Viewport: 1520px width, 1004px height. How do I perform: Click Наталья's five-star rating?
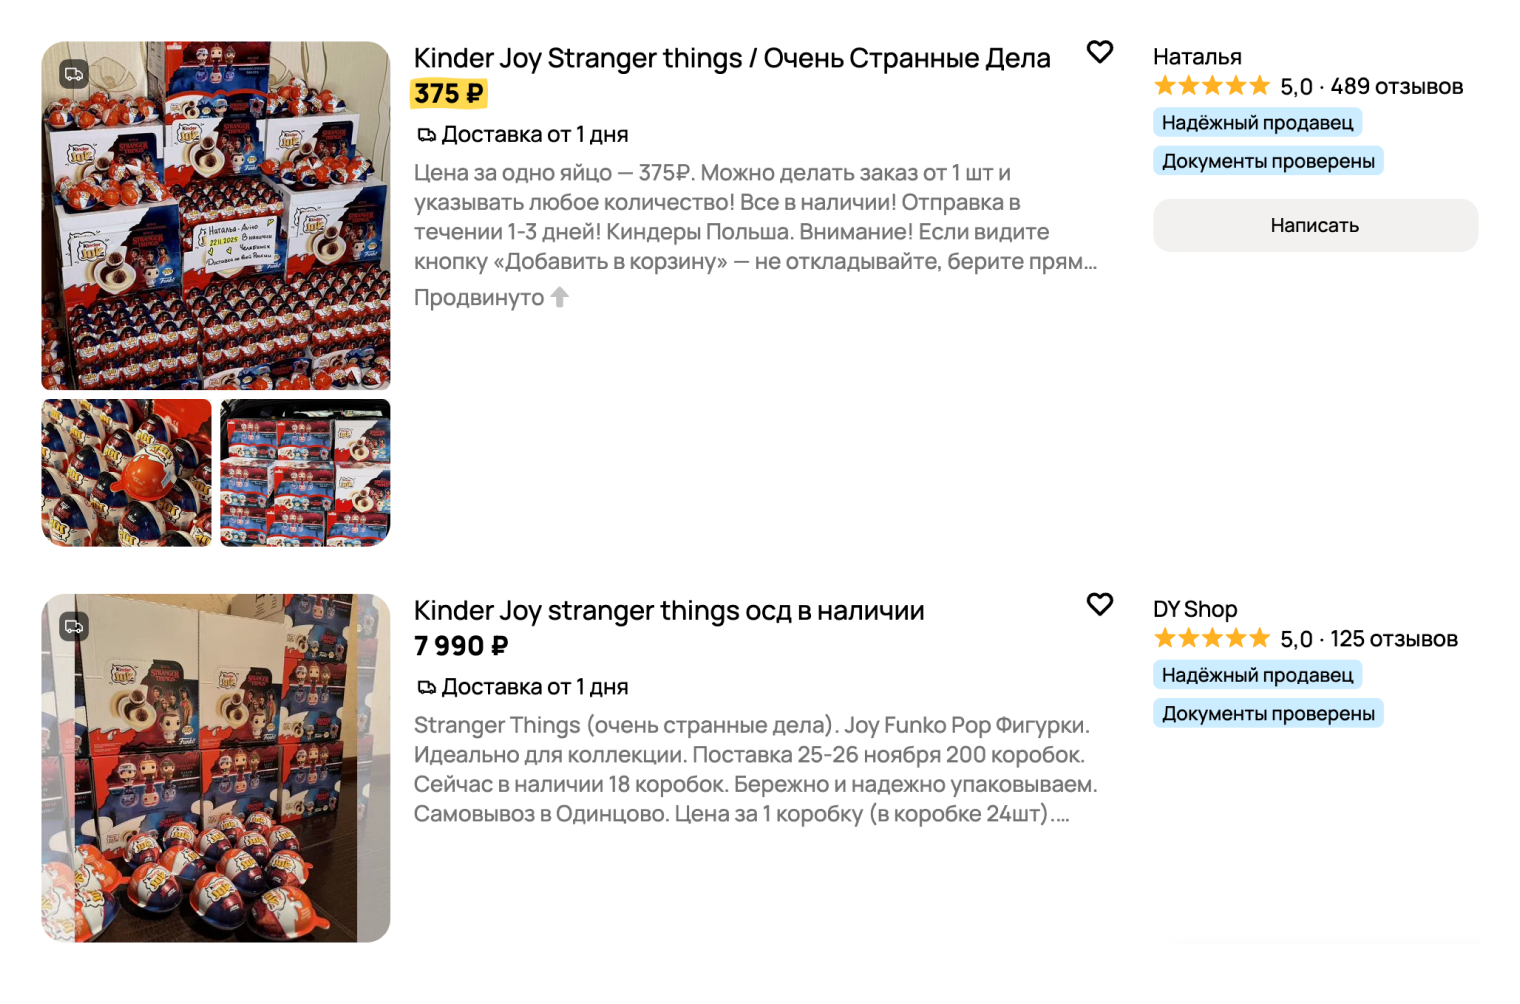coord(1211,86)
